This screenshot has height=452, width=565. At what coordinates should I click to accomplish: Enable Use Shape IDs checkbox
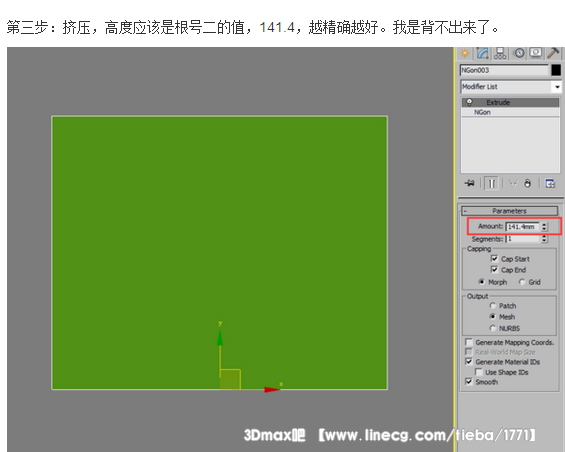point(479,372)
